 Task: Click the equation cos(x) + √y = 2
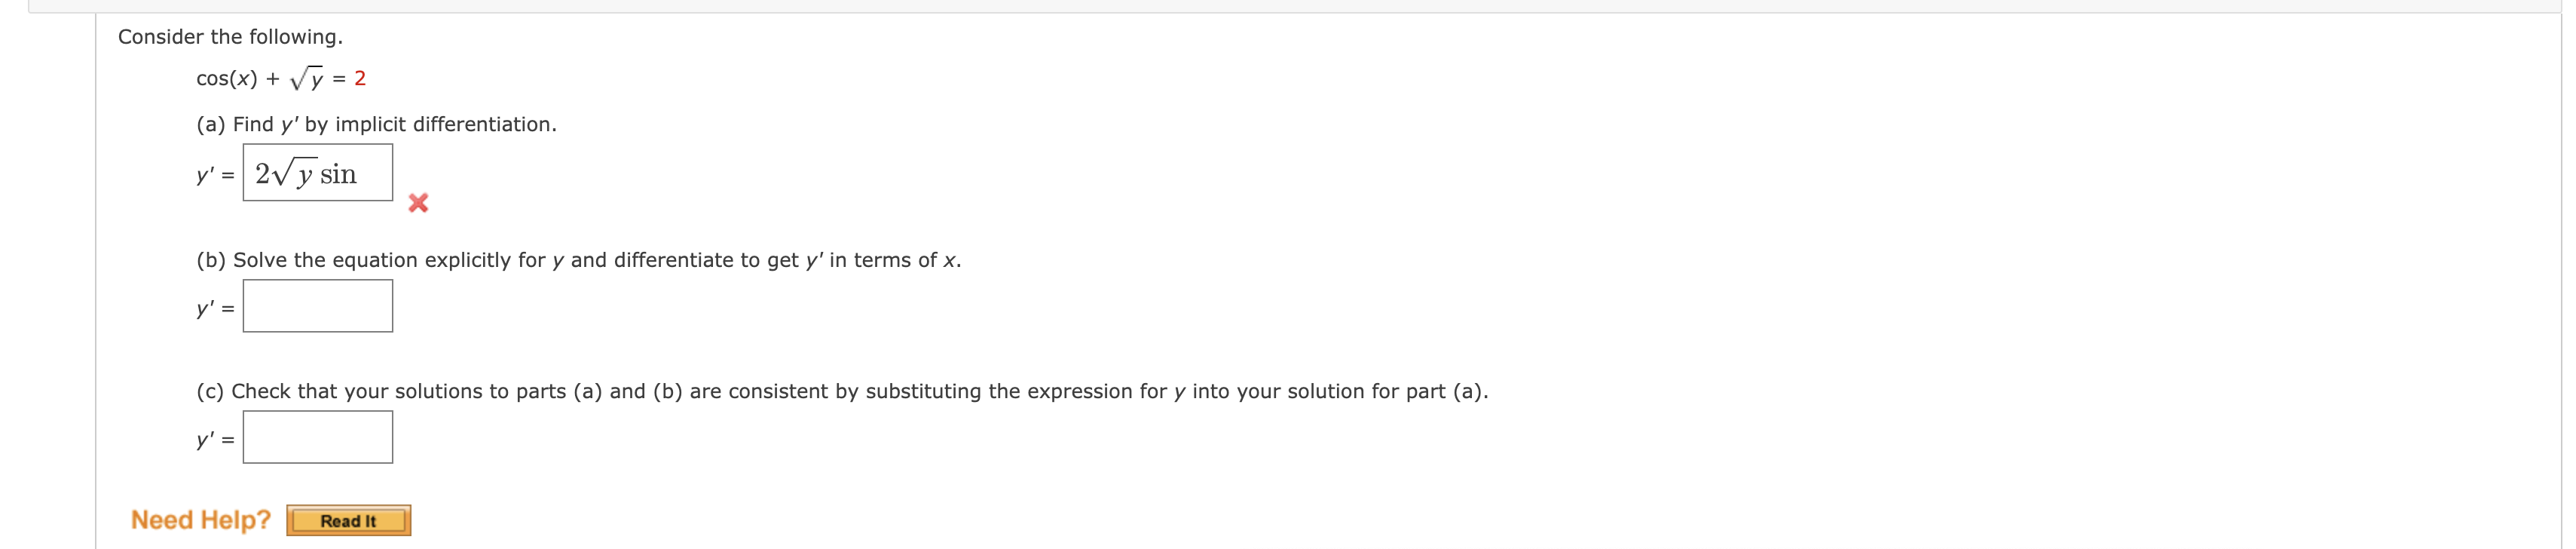280,77
